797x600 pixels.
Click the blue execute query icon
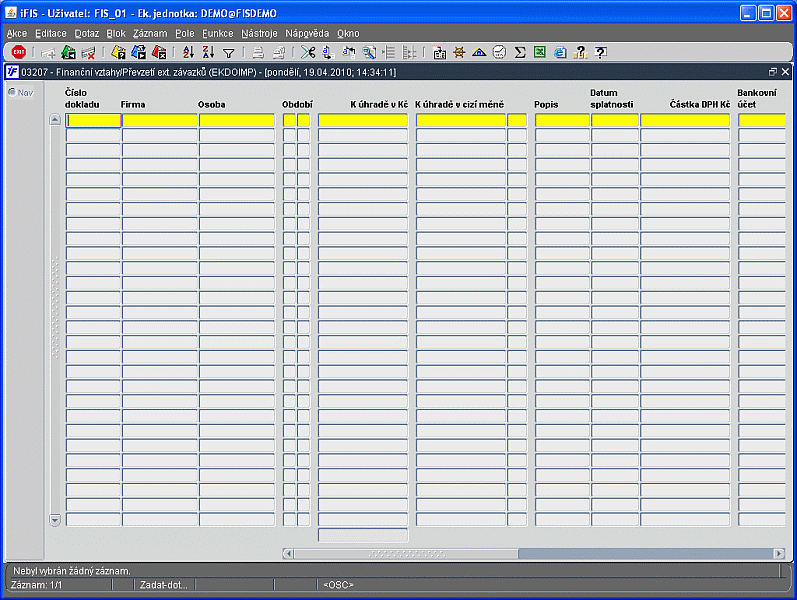pos(138,52)
